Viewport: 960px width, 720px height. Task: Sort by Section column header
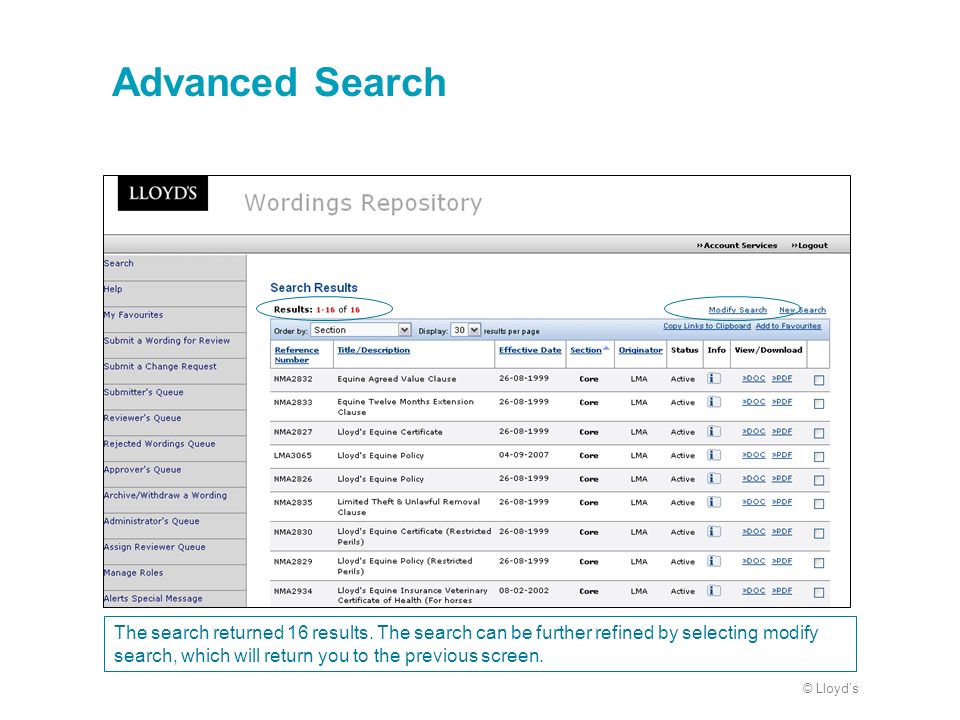[x=586, y=350]
